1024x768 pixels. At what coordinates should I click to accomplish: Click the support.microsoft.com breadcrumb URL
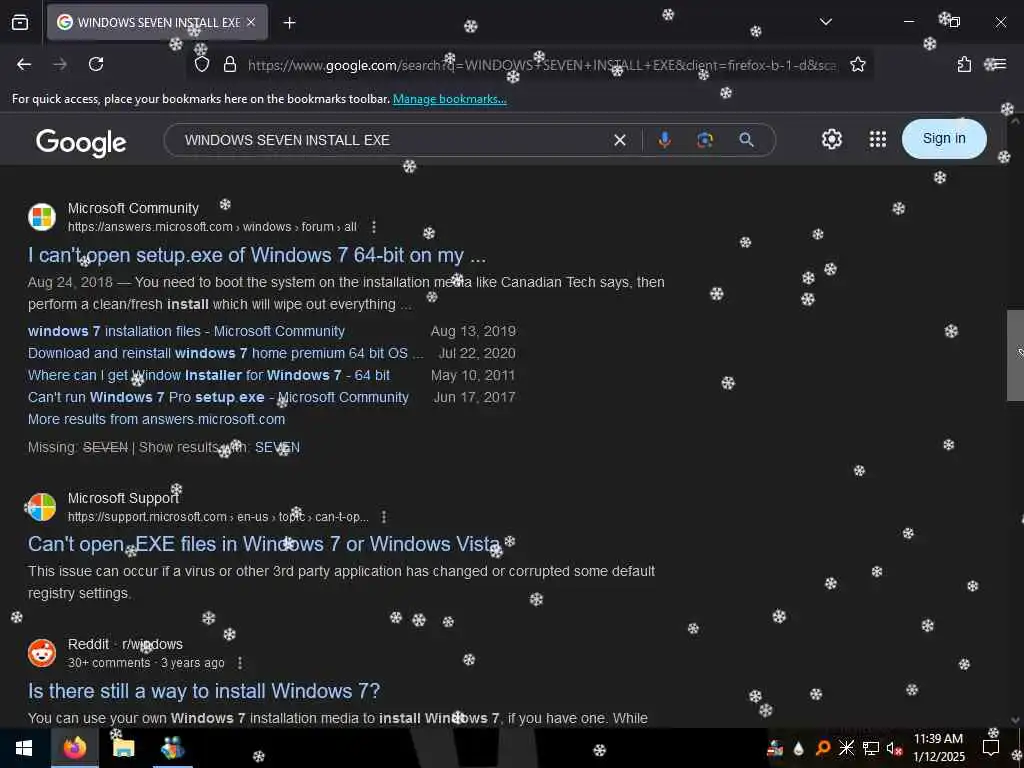(218, 517)
